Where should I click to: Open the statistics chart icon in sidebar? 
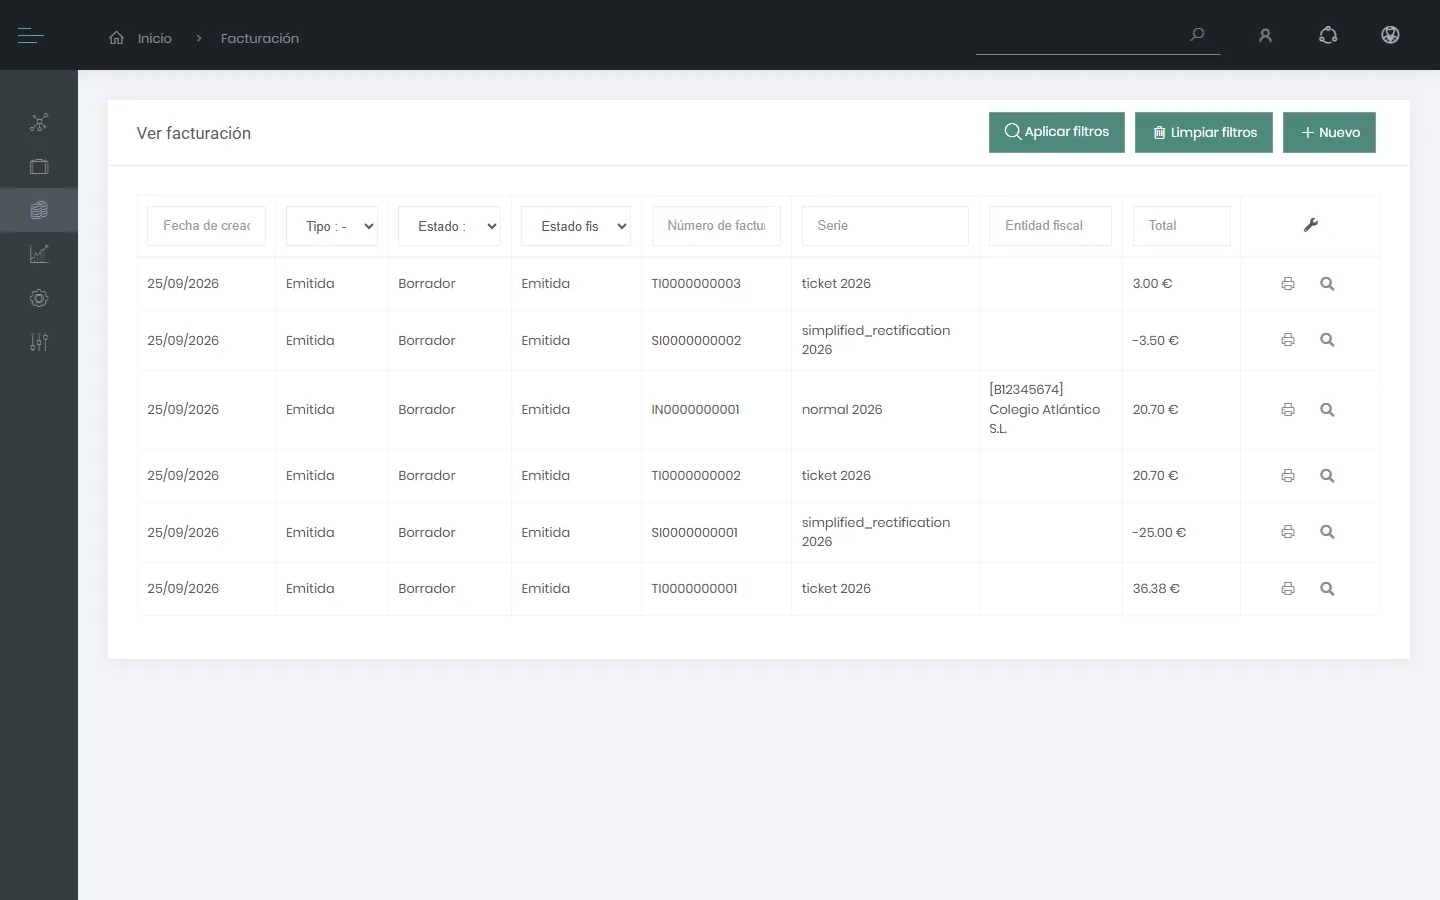(39, 254)
